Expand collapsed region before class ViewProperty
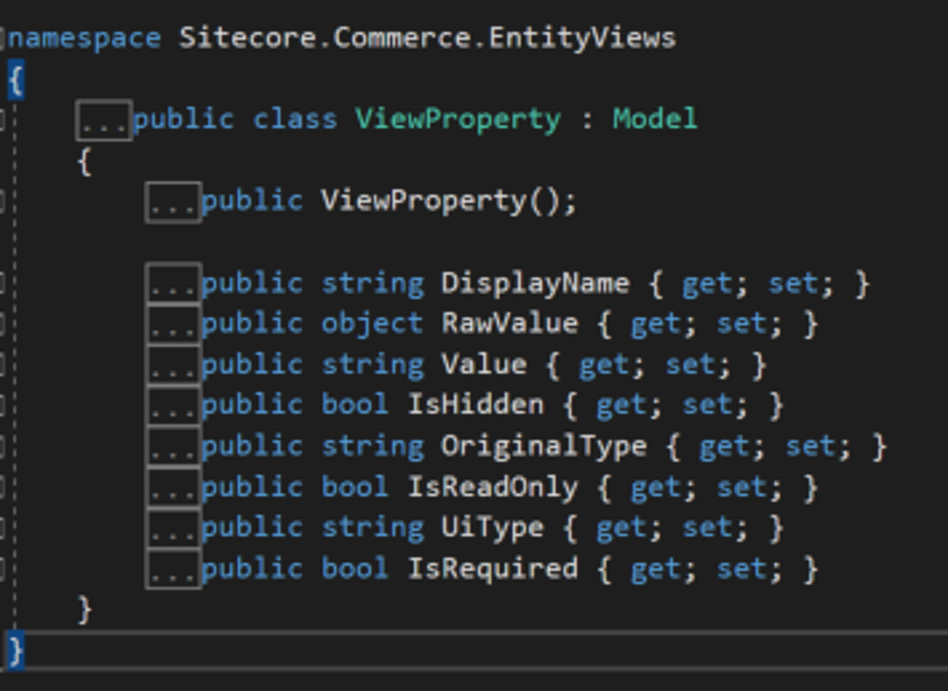 click(104, 120)
